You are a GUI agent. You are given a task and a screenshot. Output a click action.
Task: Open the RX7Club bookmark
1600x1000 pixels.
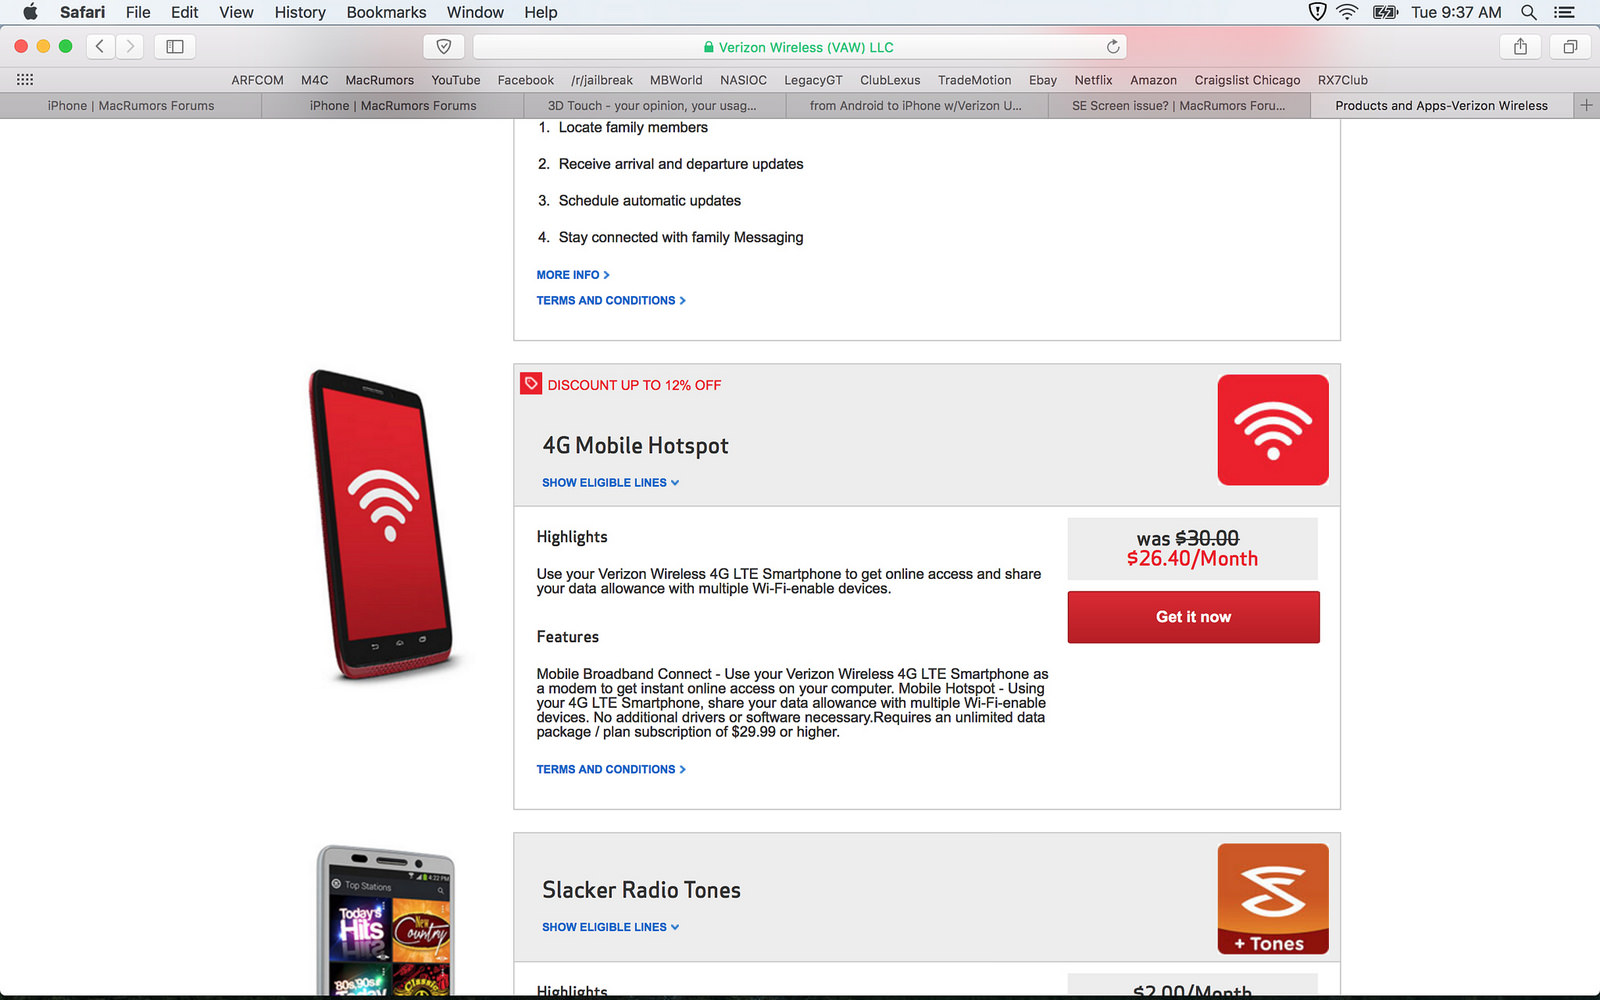pyautogui.click(x=1343, y=80)
